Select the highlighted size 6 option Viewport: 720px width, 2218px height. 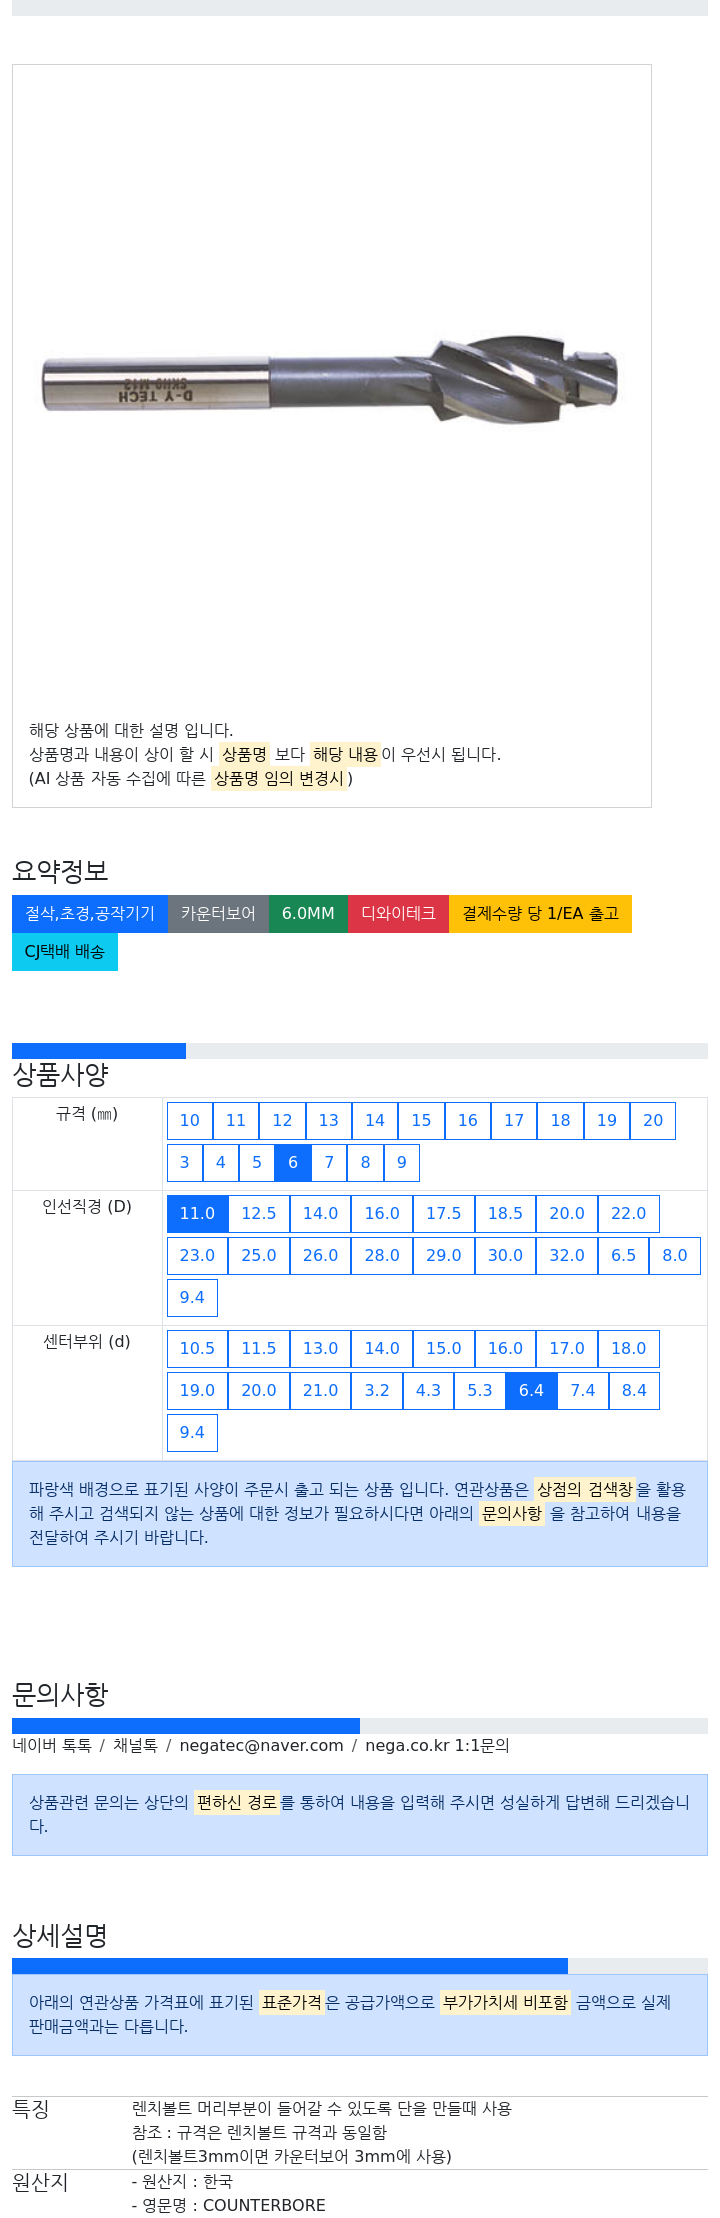click(293, 1163)
